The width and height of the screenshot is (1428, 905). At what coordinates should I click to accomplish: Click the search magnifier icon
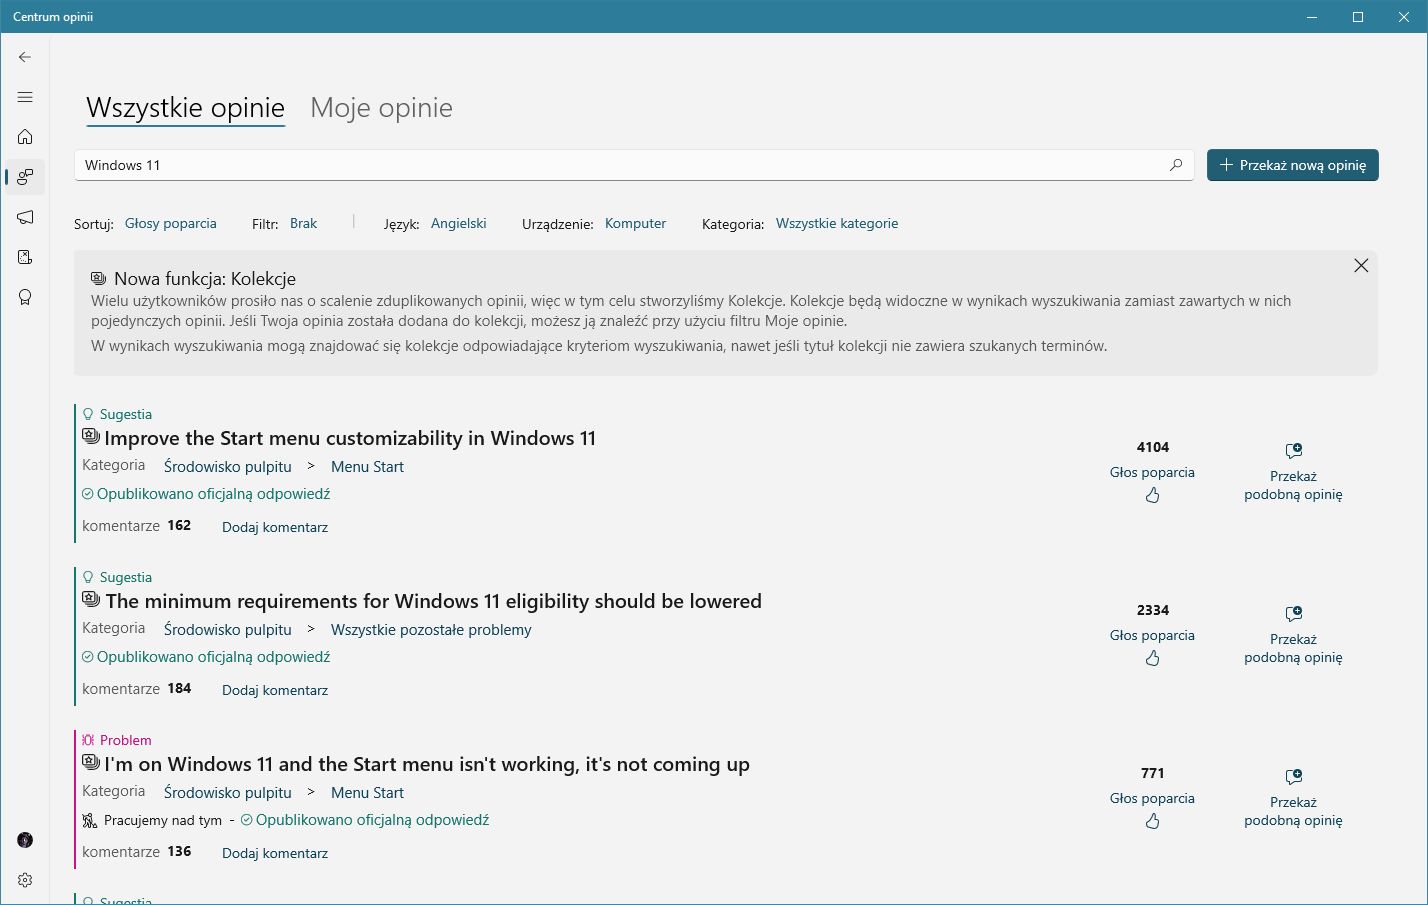tap(1176, 165)
